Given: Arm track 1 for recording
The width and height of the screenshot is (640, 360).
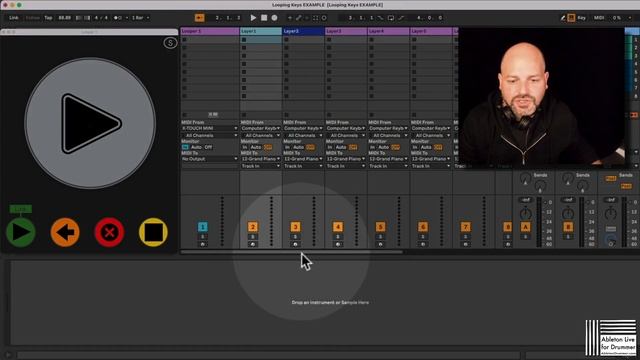Looking at the screenshot, I should [202, 244].
